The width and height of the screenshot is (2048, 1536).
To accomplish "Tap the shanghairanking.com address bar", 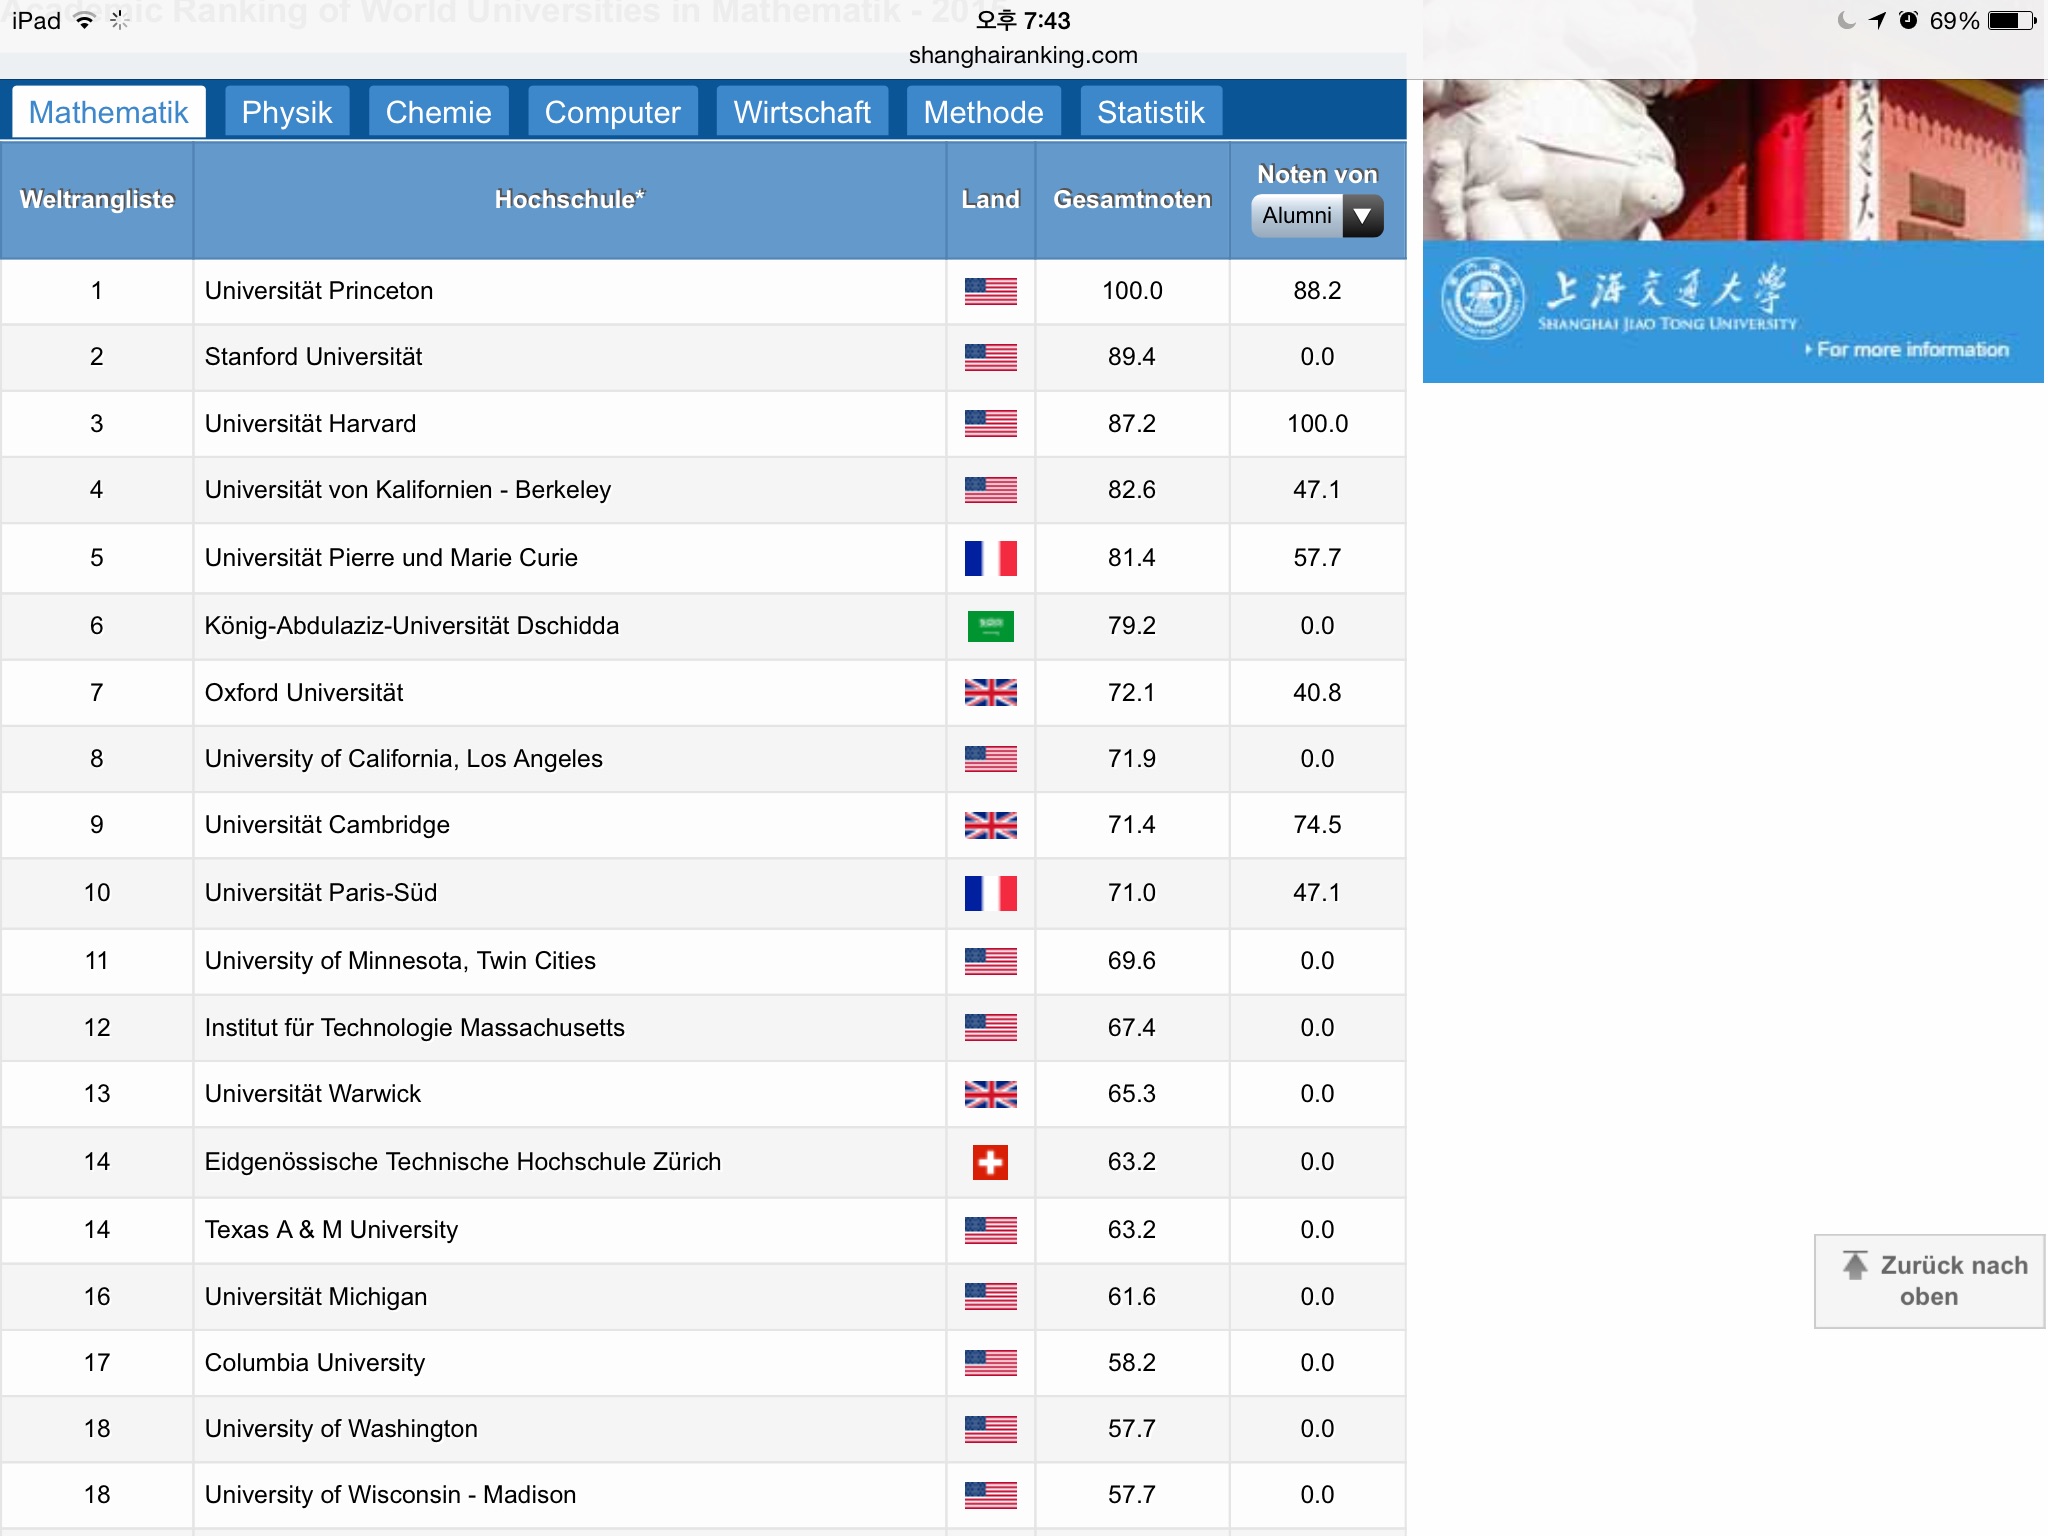I will tap(1022, 55).
